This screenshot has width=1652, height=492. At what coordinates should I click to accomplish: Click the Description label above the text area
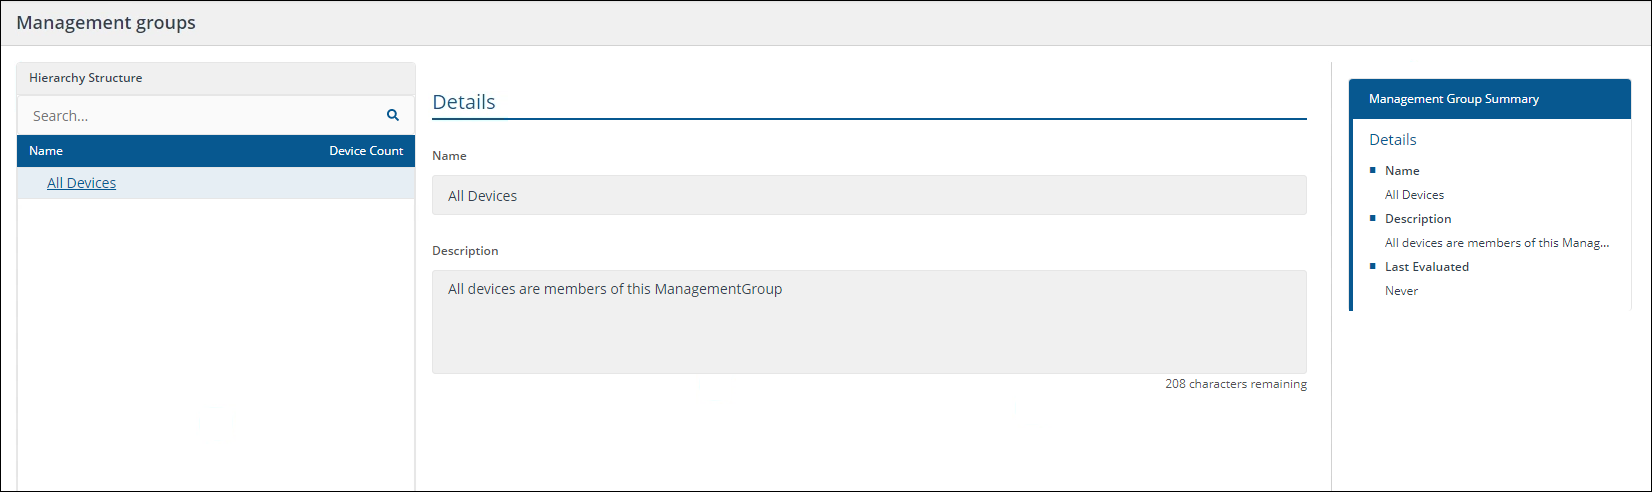point(465,251)
